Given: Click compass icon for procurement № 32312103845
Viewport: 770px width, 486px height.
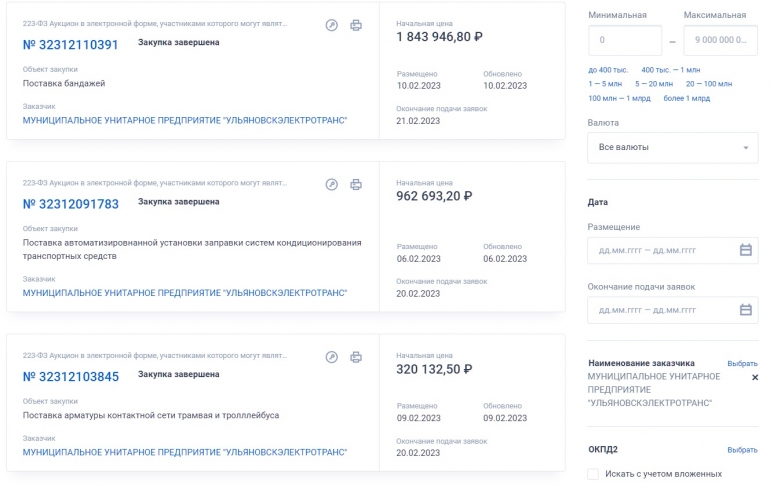Looking at the screenshot, I should click(332, 357).
